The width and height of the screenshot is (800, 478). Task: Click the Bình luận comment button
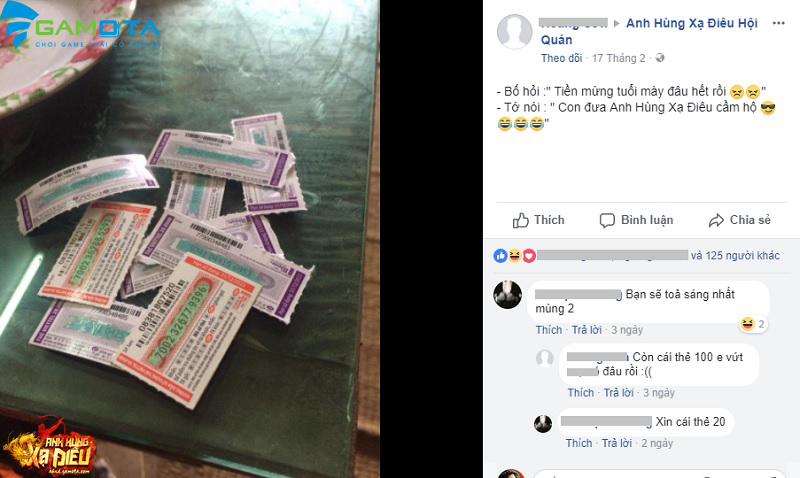(x=636, y=220)
